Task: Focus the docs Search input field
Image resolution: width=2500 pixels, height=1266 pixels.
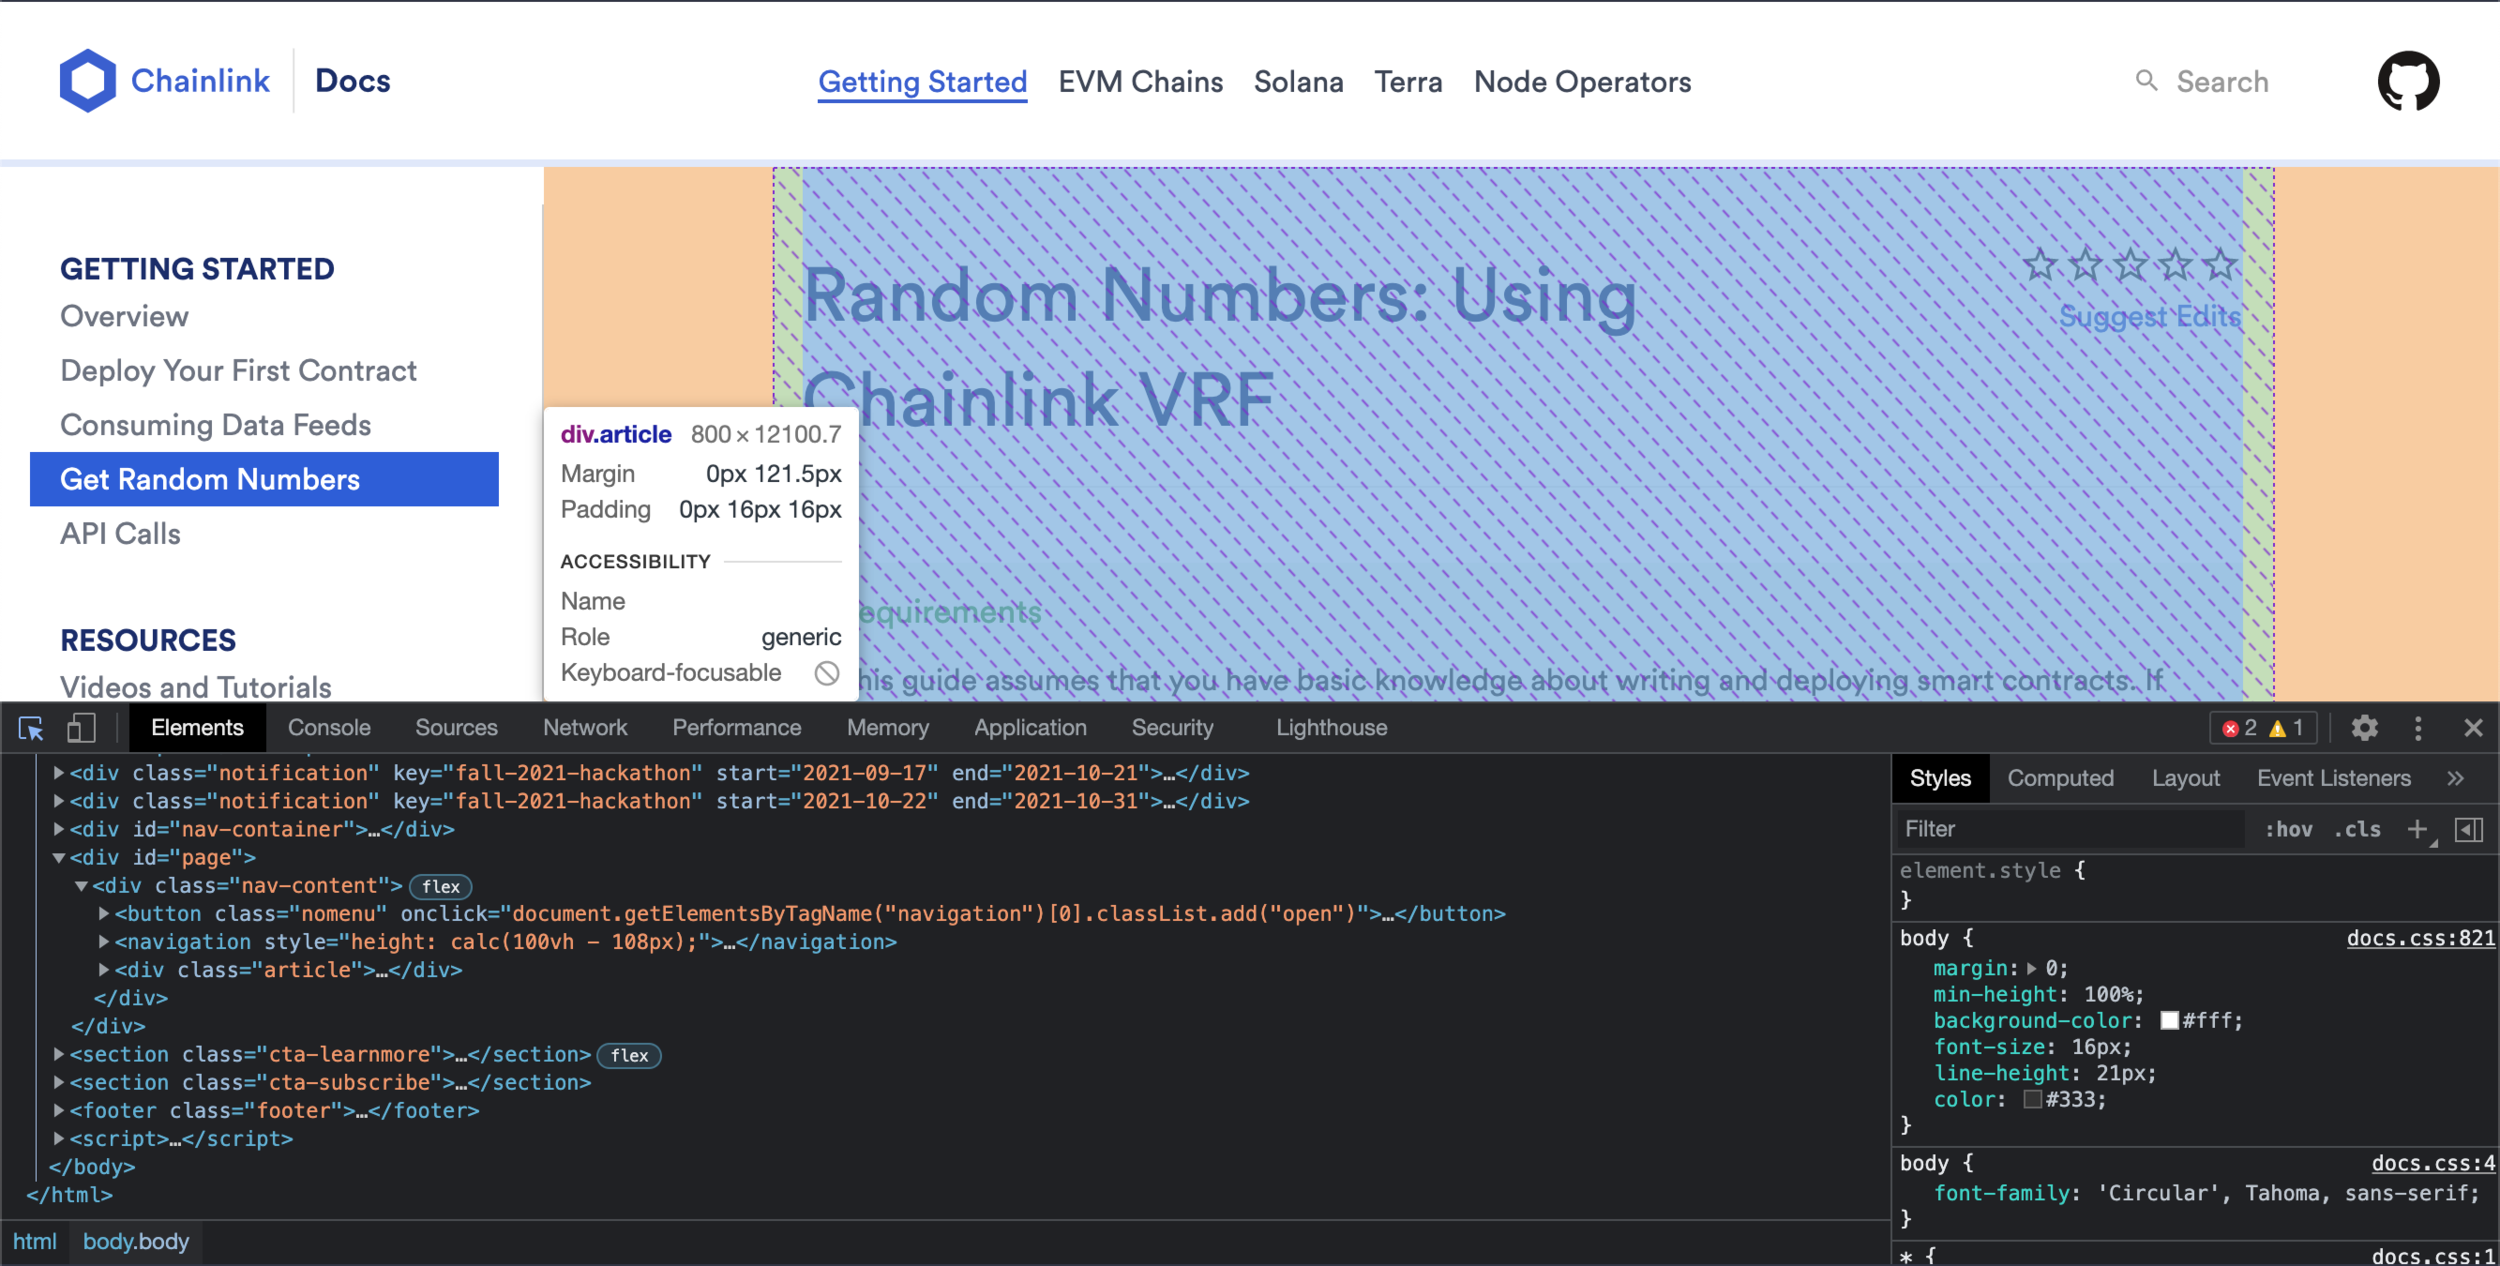Action: point(2222,82)
